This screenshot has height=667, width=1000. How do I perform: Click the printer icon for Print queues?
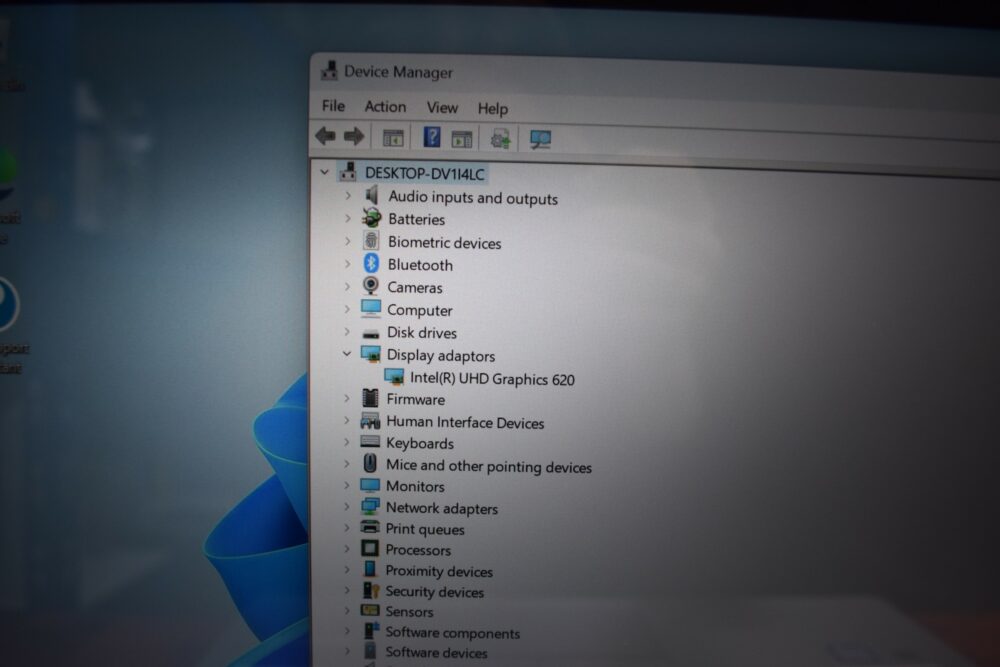(x=370, y=527)
